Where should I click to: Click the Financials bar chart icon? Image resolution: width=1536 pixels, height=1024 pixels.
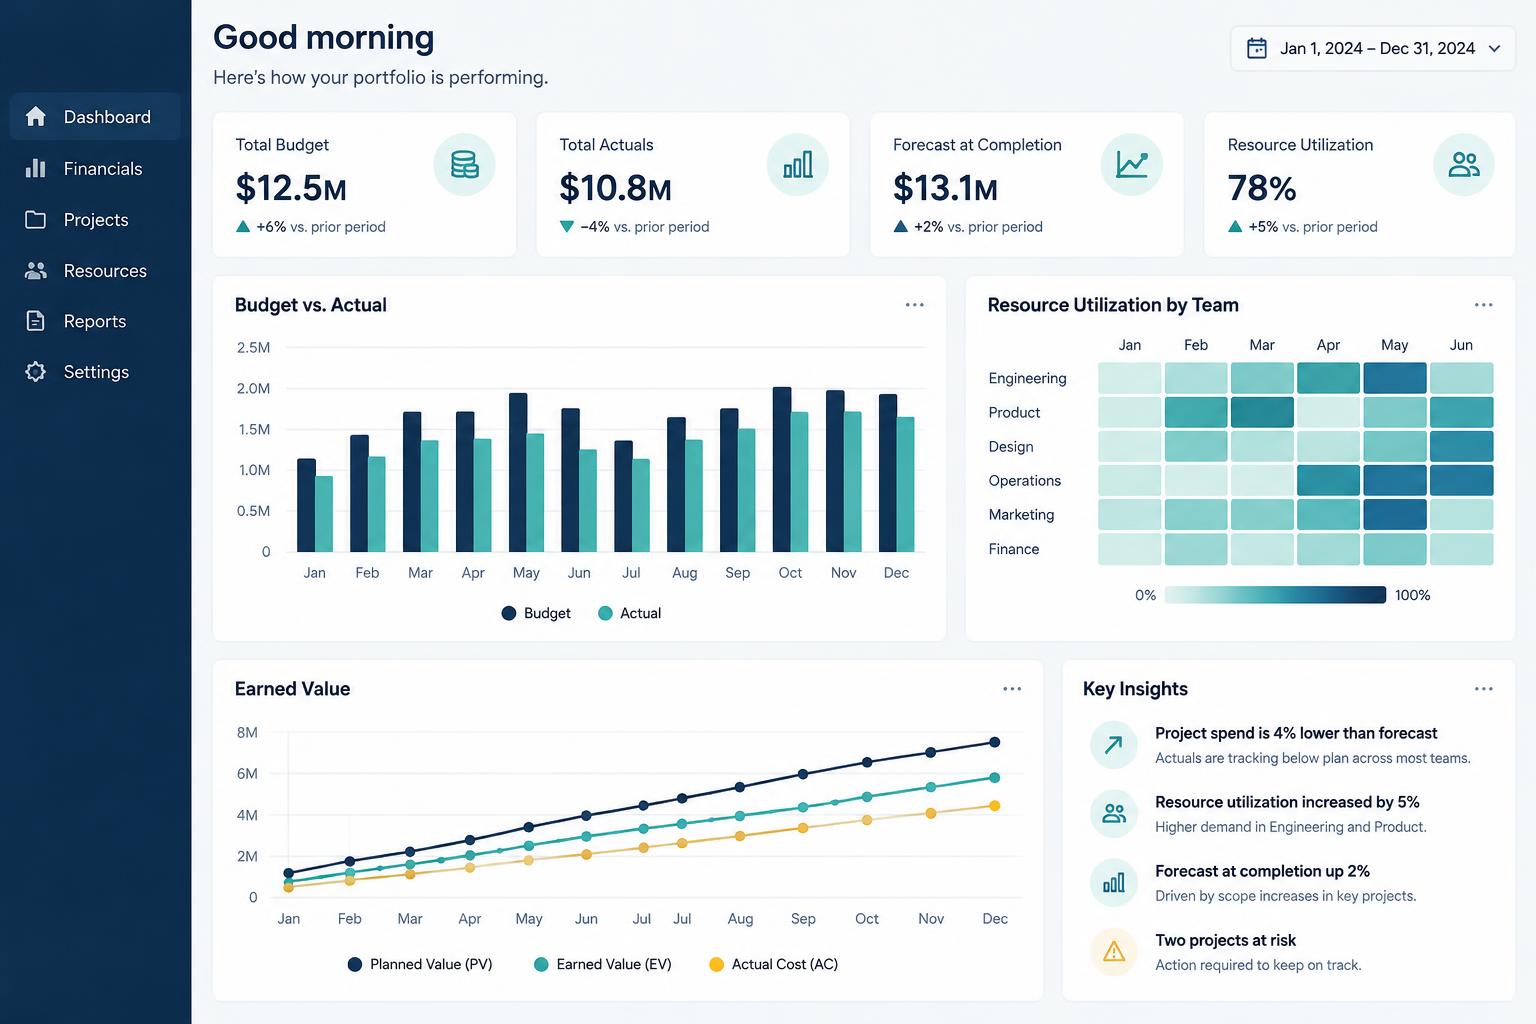tap(36, 168)
